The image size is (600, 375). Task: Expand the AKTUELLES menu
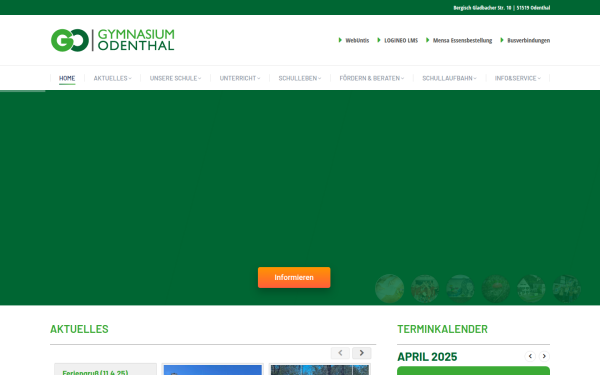pos(112,78)
